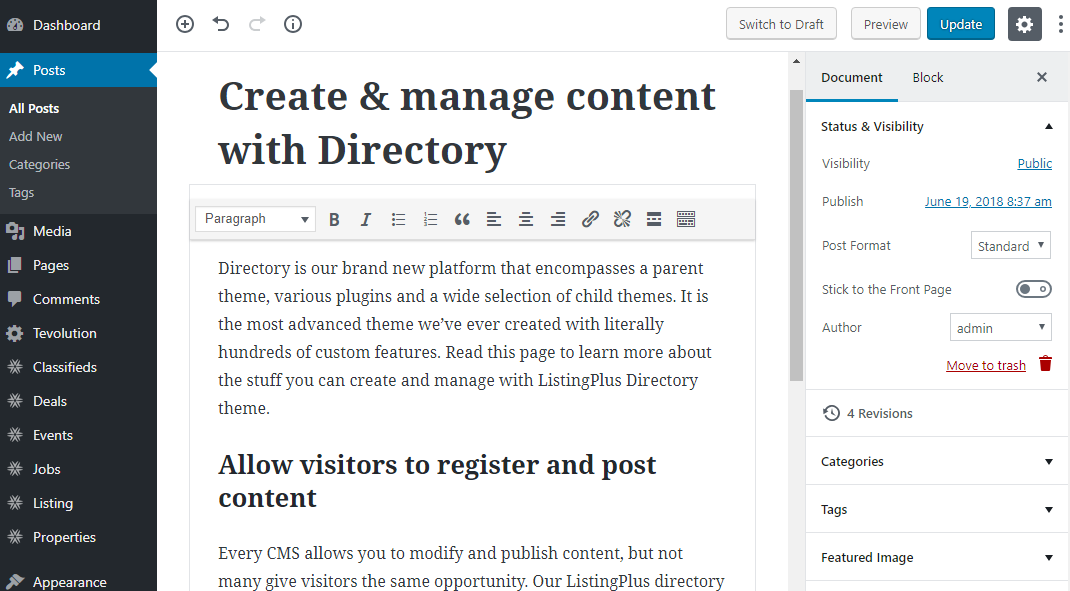Format text as a blockquote

point(462,219)
